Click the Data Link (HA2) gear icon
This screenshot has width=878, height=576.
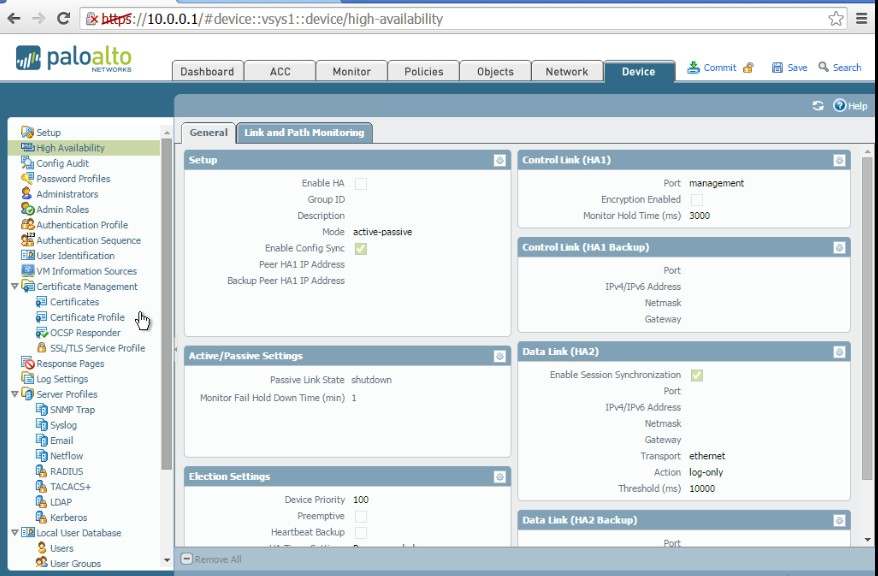pos(839,352)
